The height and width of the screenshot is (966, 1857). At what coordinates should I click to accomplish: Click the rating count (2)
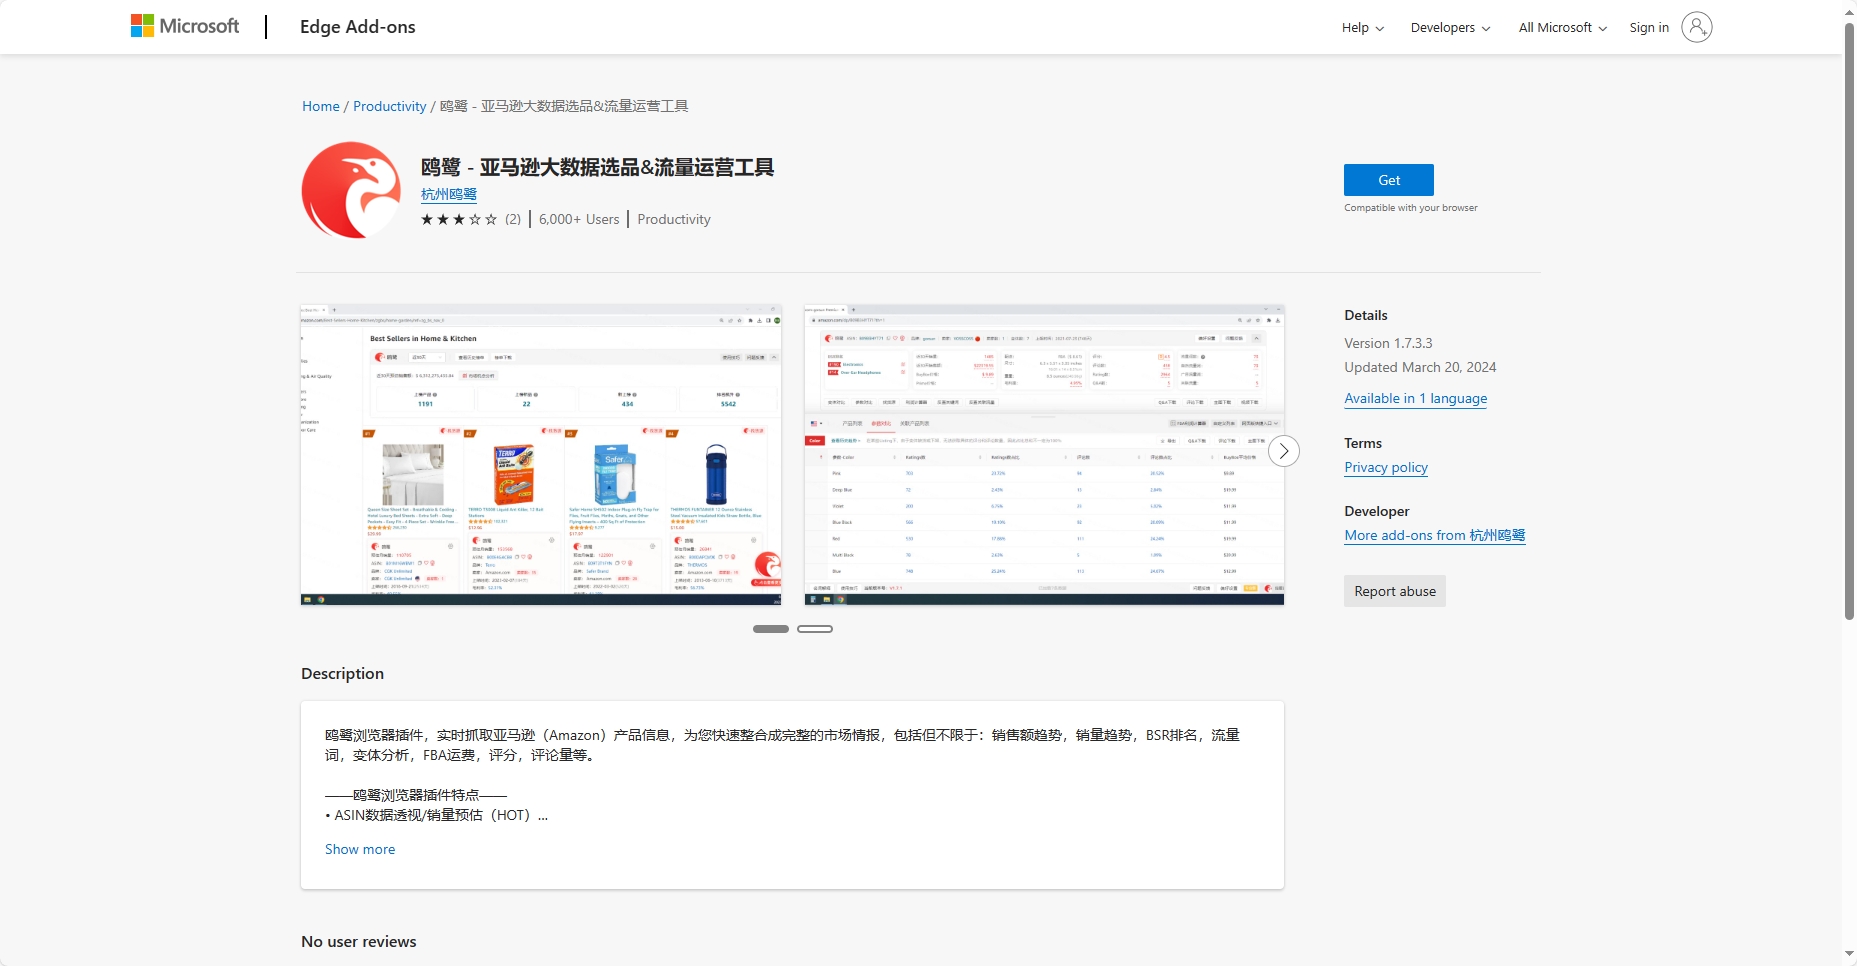pyautogui.click(x=513, y=219)
